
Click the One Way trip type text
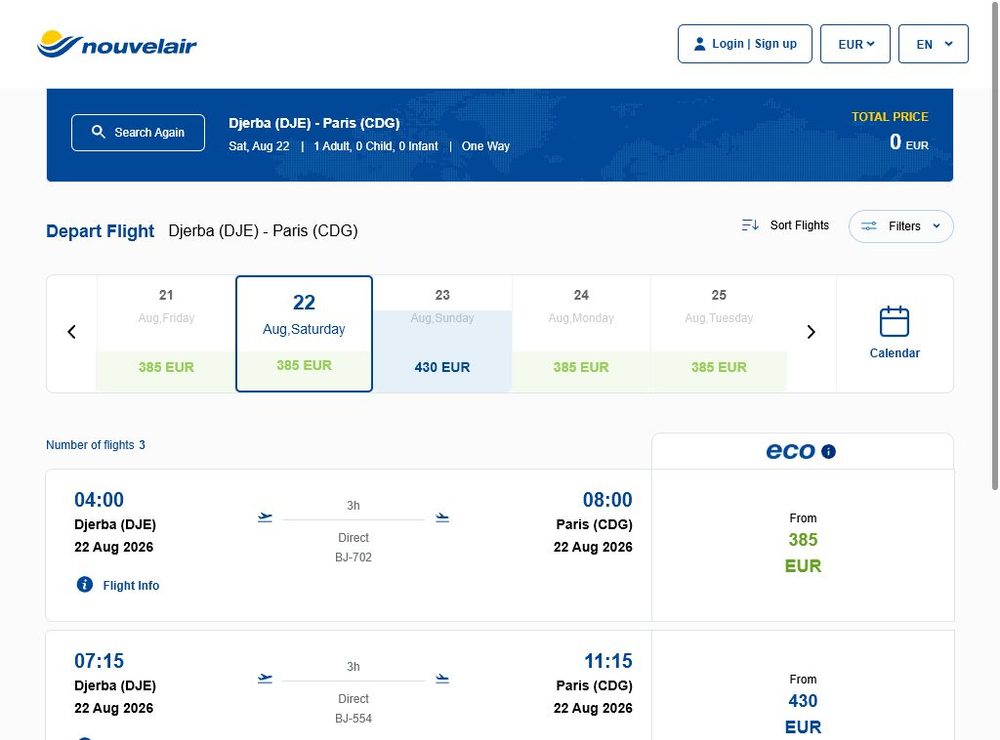point(485,146)
